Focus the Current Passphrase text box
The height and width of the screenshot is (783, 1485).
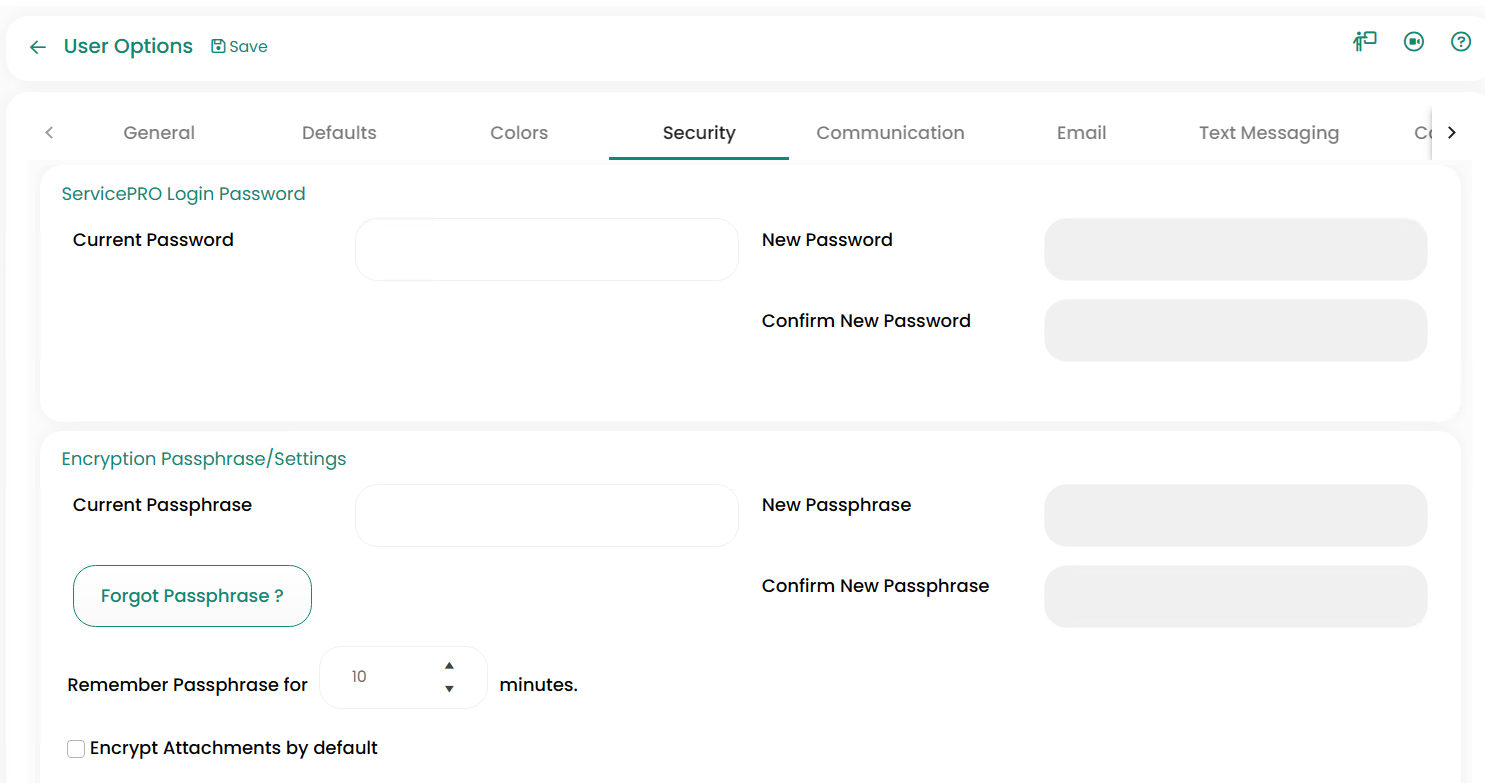click(546, 516)
